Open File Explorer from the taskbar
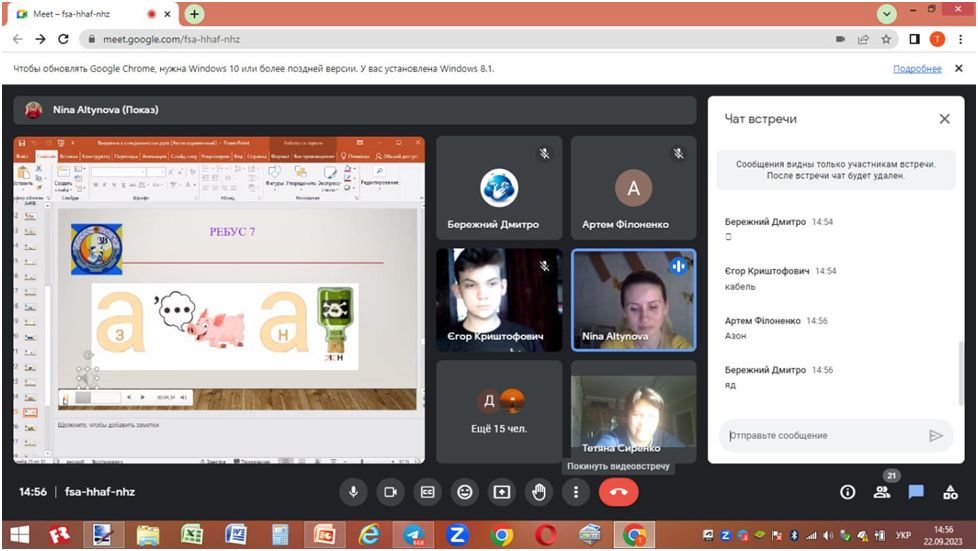 [x=147, y=535]
